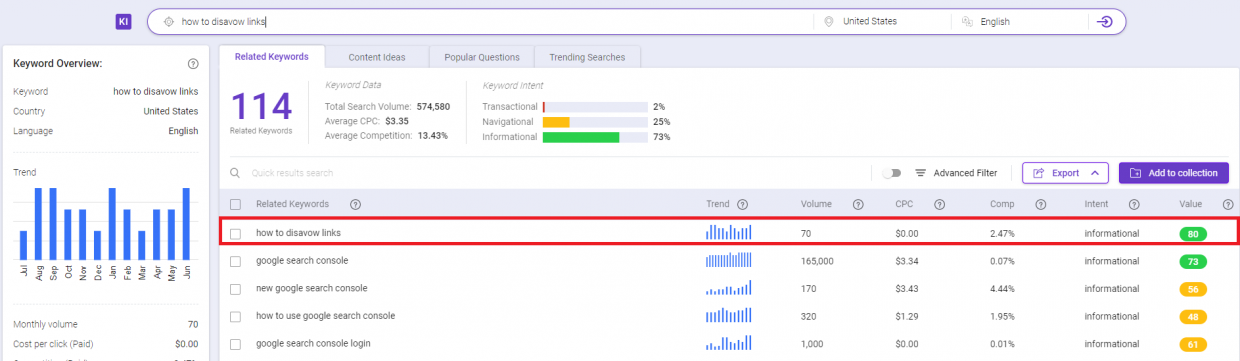Open help icon next to Value column
Screen dimensions: 1240x361
pos(1227,204)
